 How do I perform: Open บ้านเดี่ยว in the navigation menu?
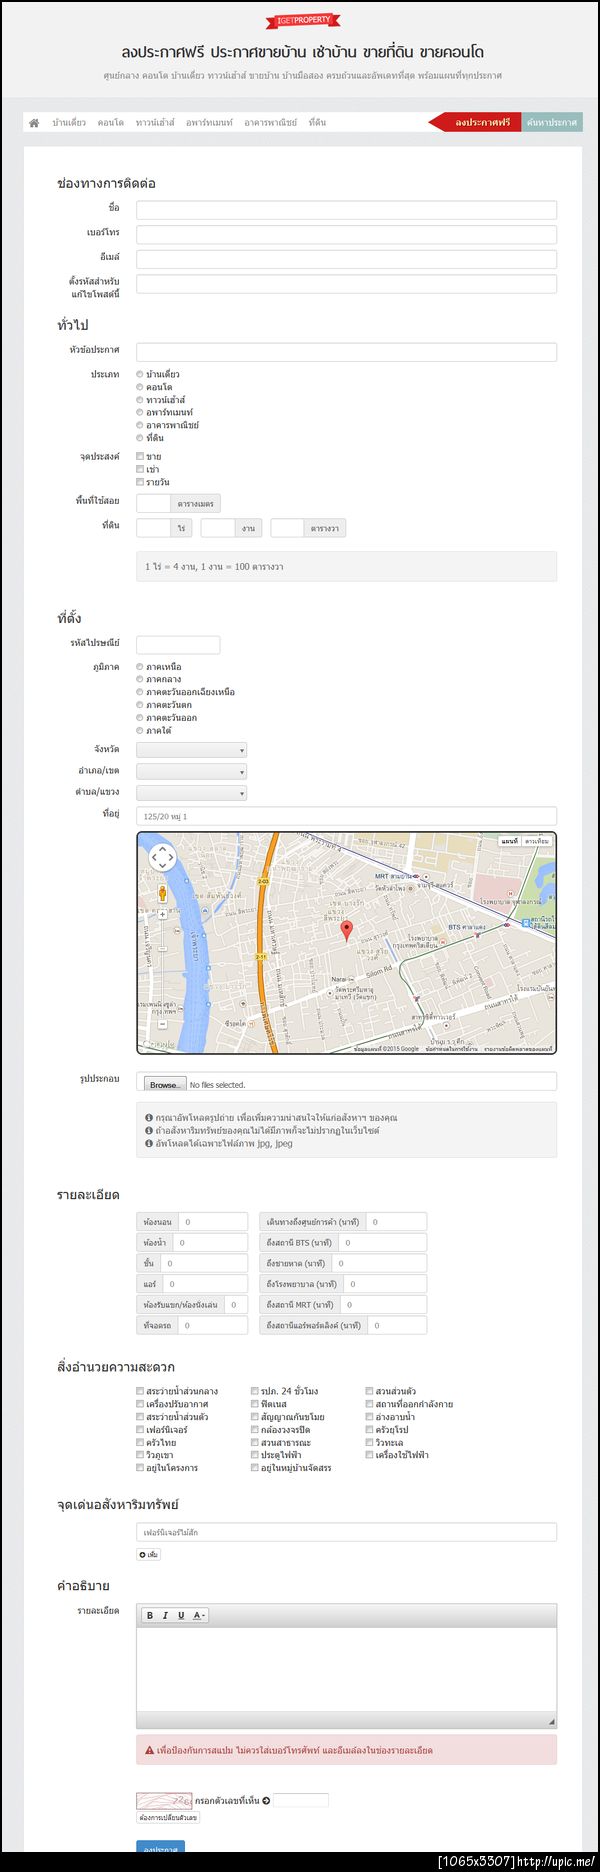(69, 122)
